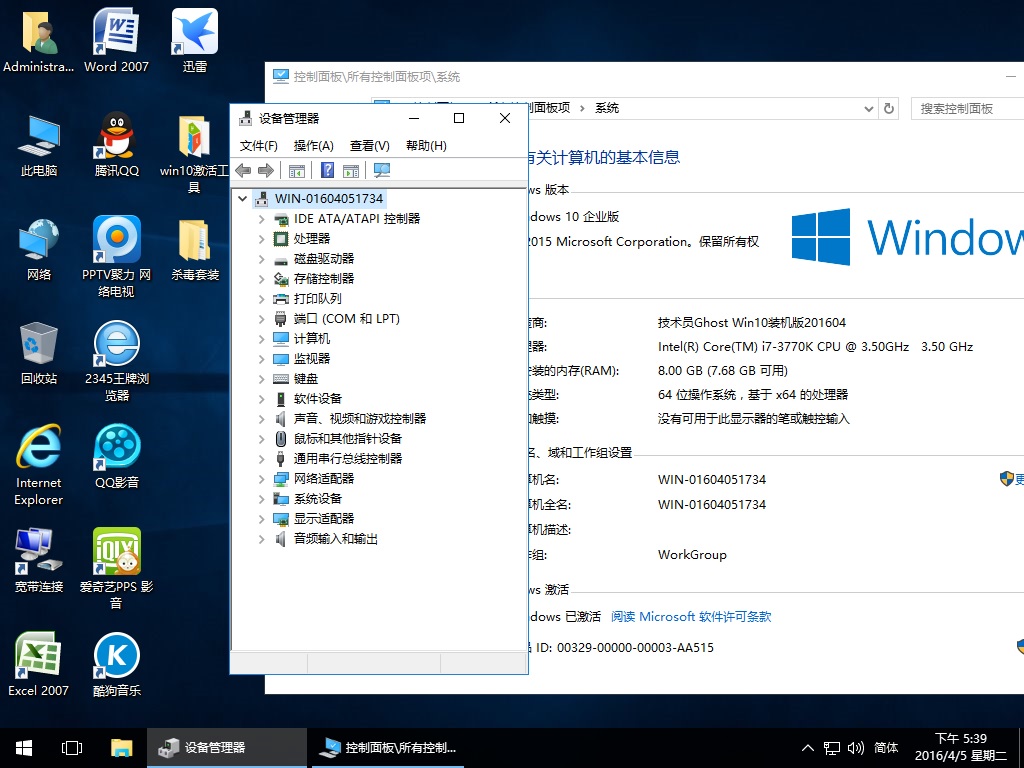Select the Administrator desktop folder icon
This screenshot has width=1024, height=768.
pyautogui.click(x=39, y=40)
